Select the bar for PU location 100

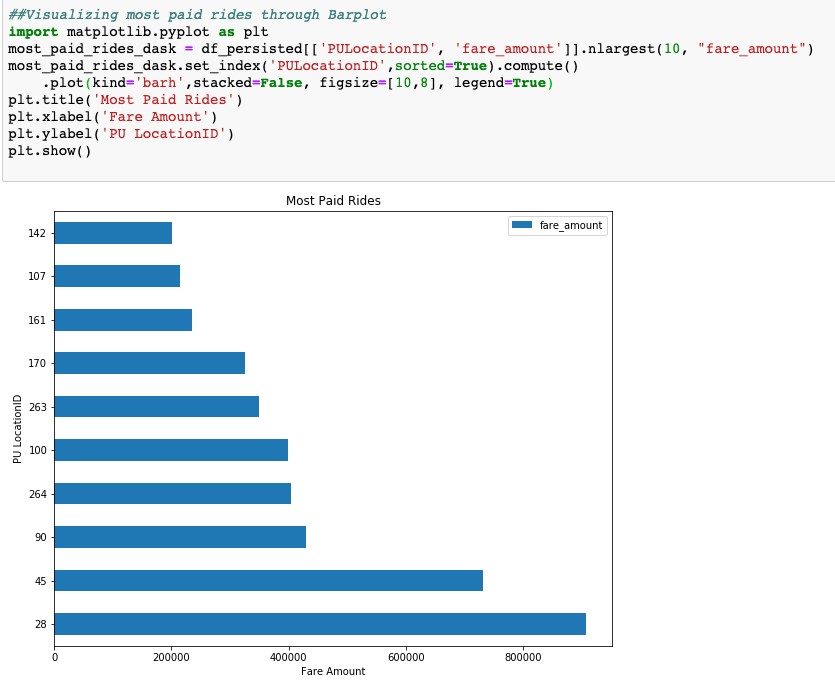pos(171,450)
